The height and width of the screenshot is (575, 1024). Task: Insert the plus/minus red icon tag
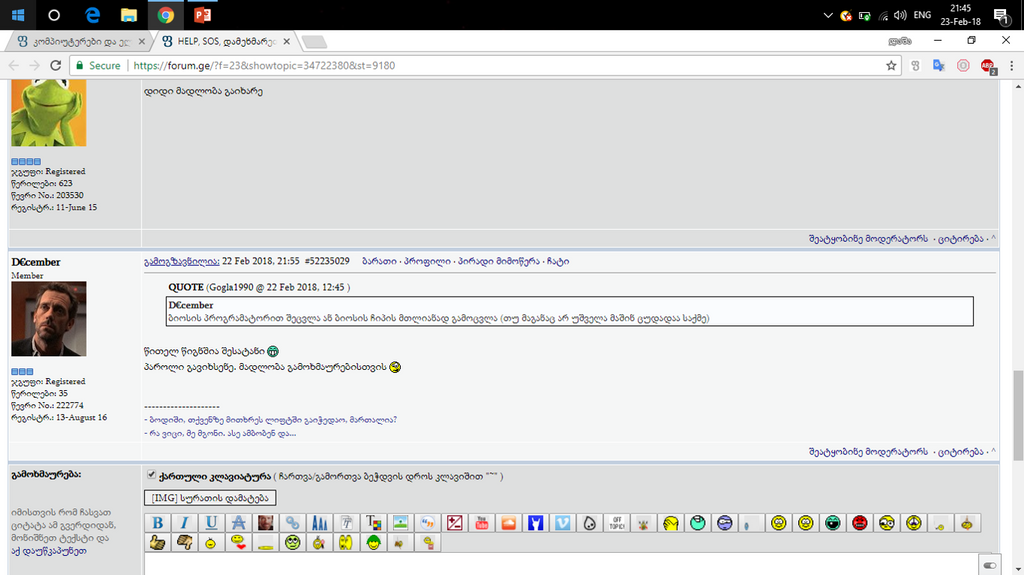click(455, 523)
